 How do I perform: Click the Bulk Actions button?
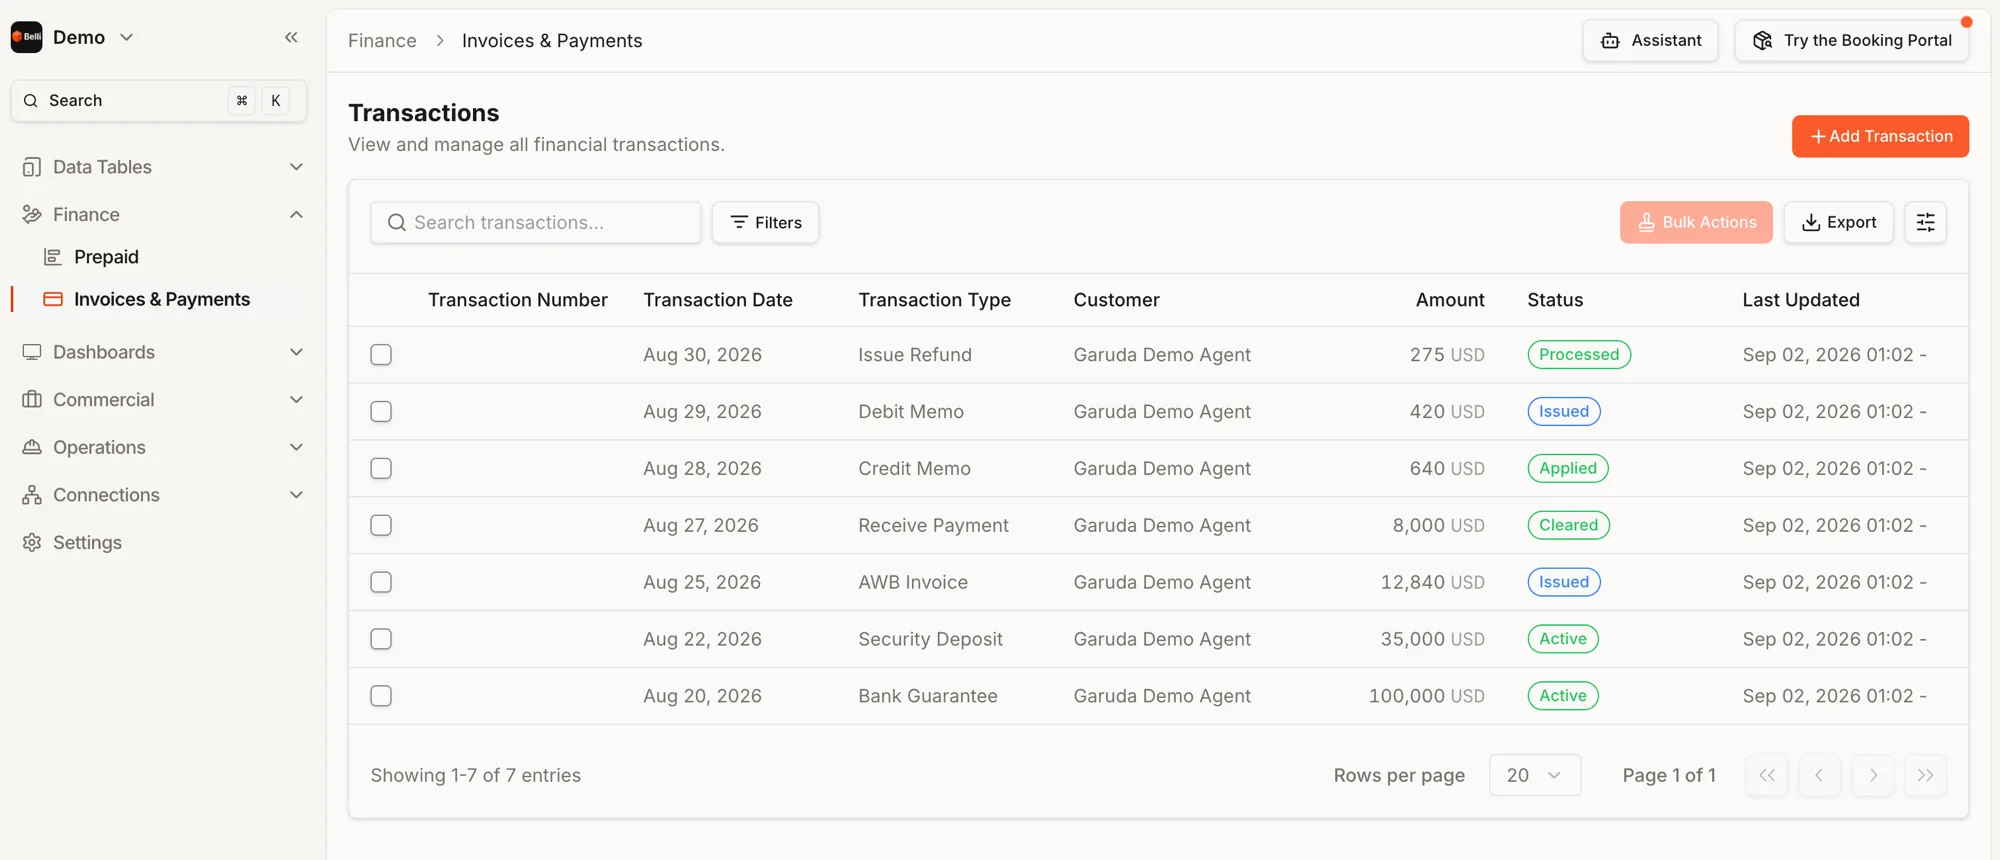point(1696,222)
